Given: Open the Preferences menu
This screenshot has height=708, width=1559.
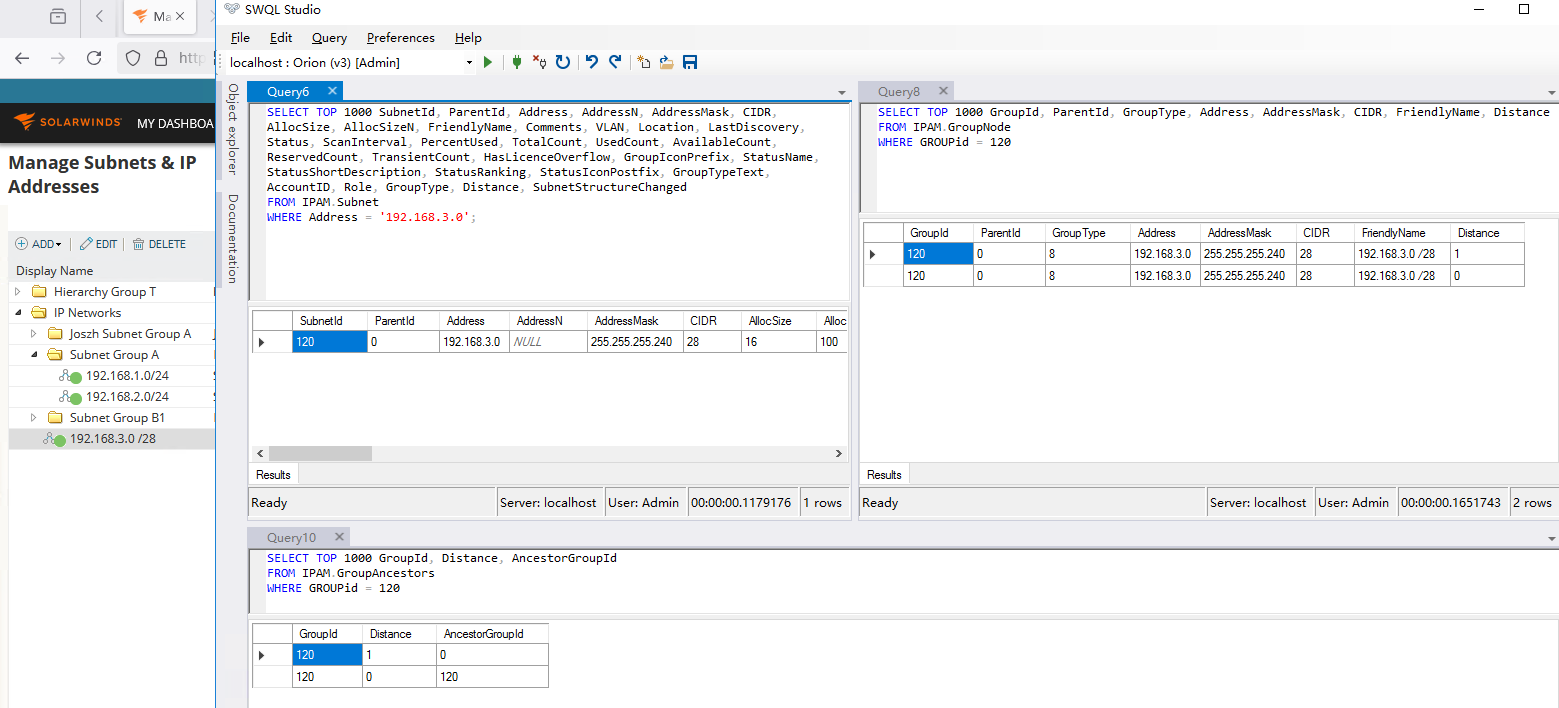Looking at the screenshot, I should tap(400, 38).
